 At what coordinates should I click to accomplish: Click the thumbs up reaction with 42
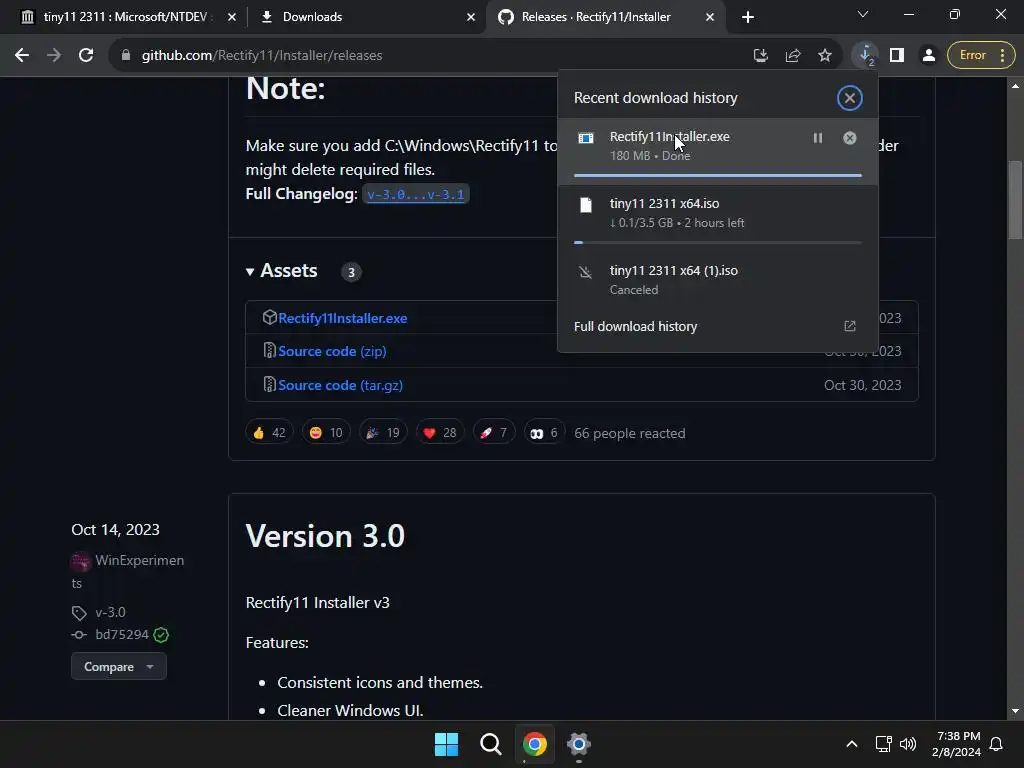pyautogui.click(x=269, y=432)
